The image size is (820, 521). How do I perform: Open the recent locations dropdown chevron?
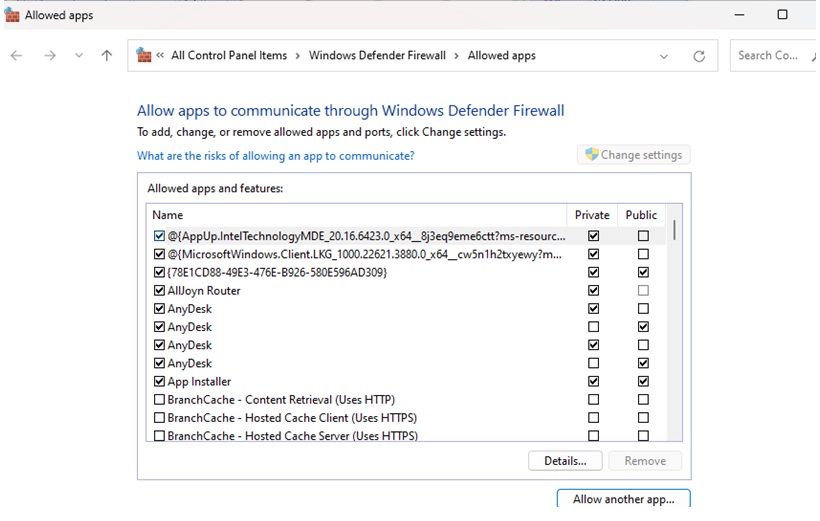78,55
